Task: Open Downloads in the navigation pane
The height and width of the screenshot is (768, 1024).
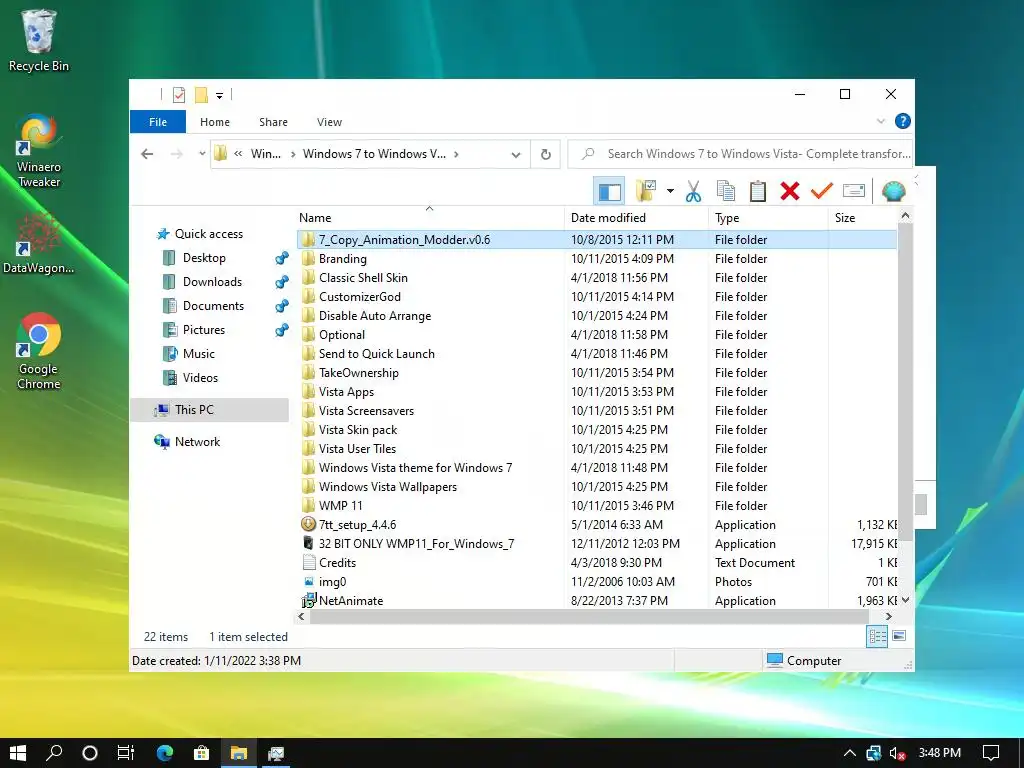Action: click(x=212, y=282)
